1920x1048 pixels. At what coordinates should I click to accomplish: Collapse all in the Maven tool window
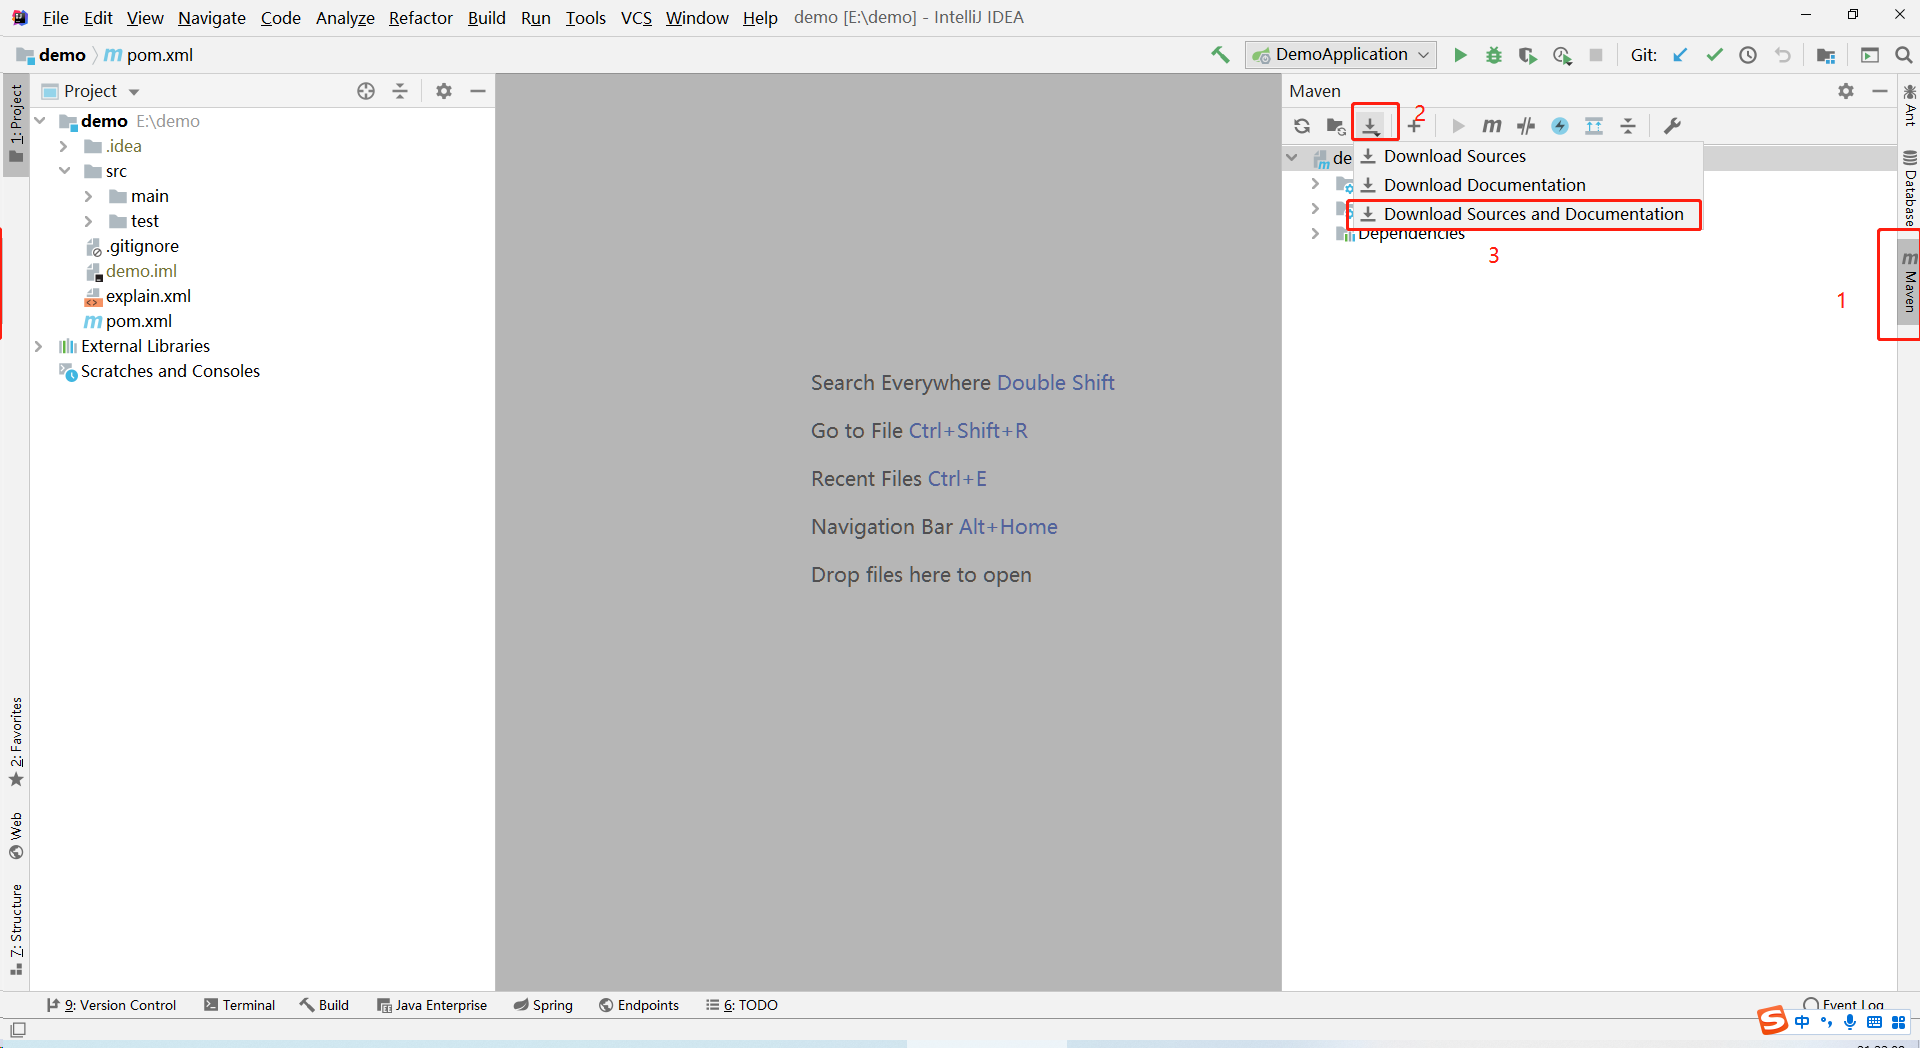(x=1628, y=126)
